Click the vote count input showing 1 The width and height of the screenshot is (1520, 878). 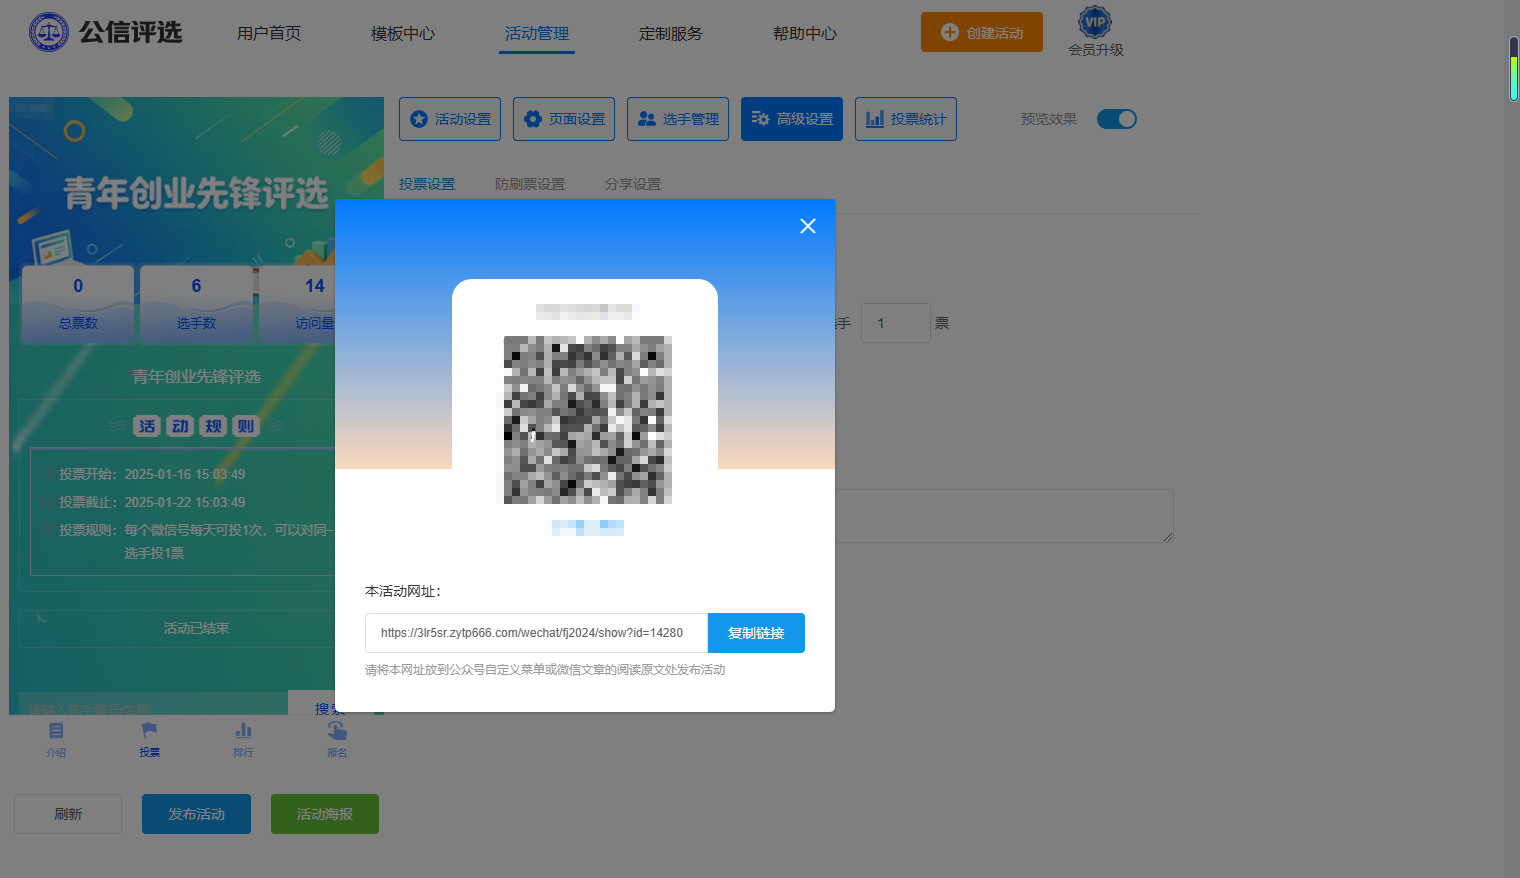(896, 323)
